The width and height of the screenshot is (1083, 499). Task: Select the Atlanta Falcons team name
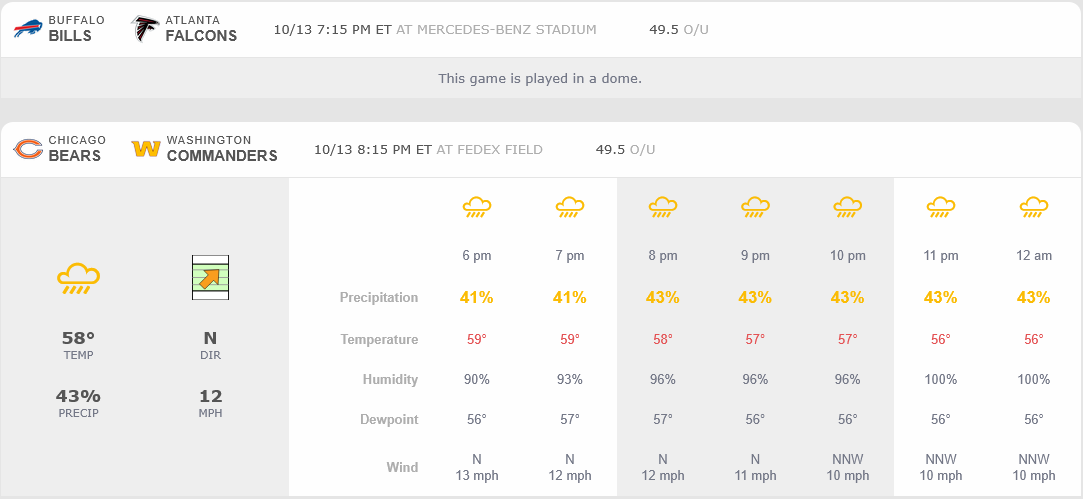[201, 29]
